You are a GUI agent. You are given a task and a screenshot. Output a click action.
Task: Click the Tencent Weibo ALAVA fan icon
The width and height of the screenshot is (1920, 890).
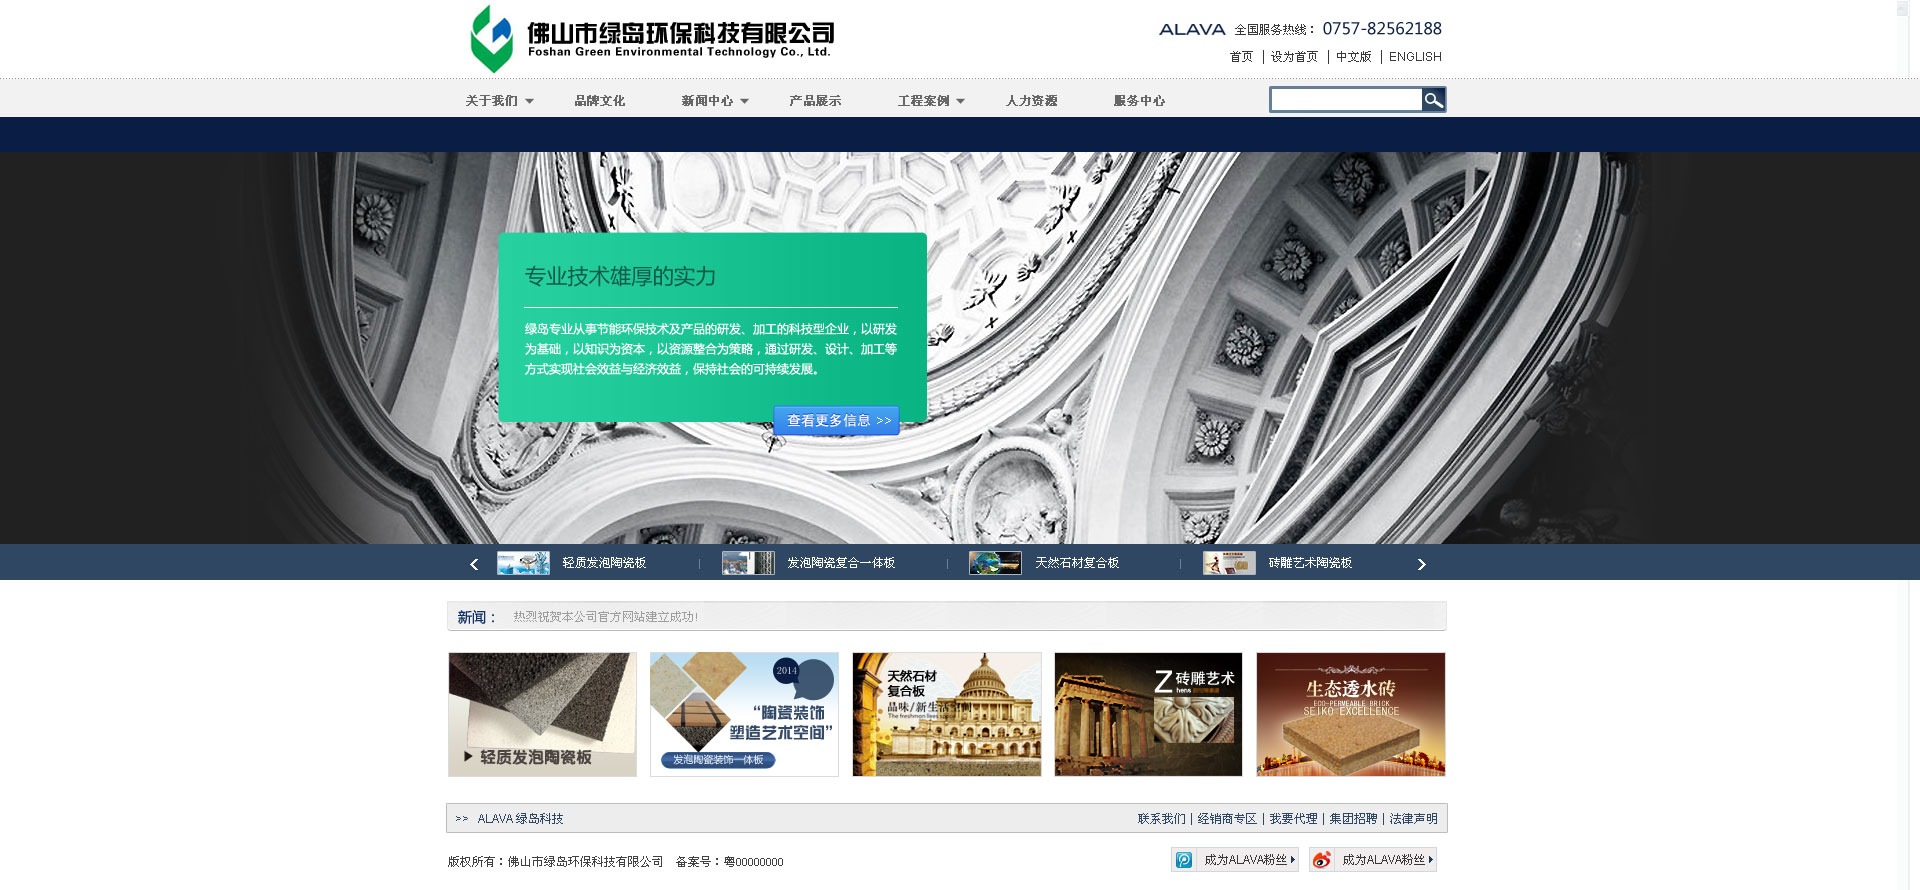coord(1184,860)
